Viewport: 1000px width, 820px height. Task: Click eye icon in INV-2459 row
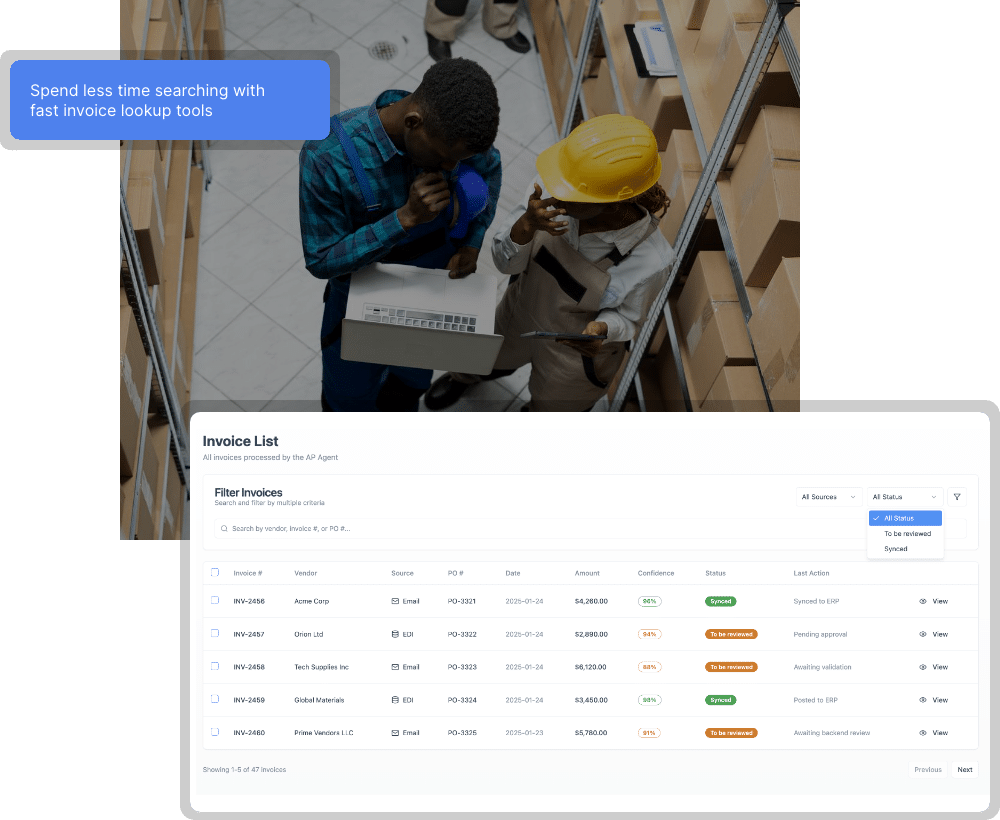(923, 700)
